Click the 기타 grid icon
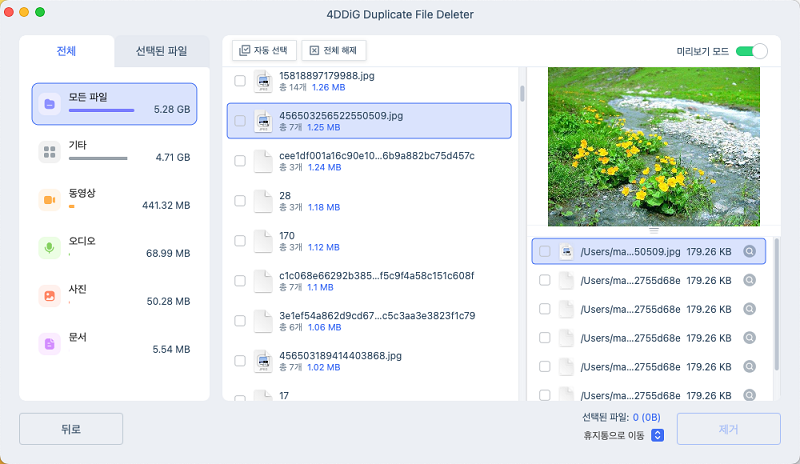 49,152
